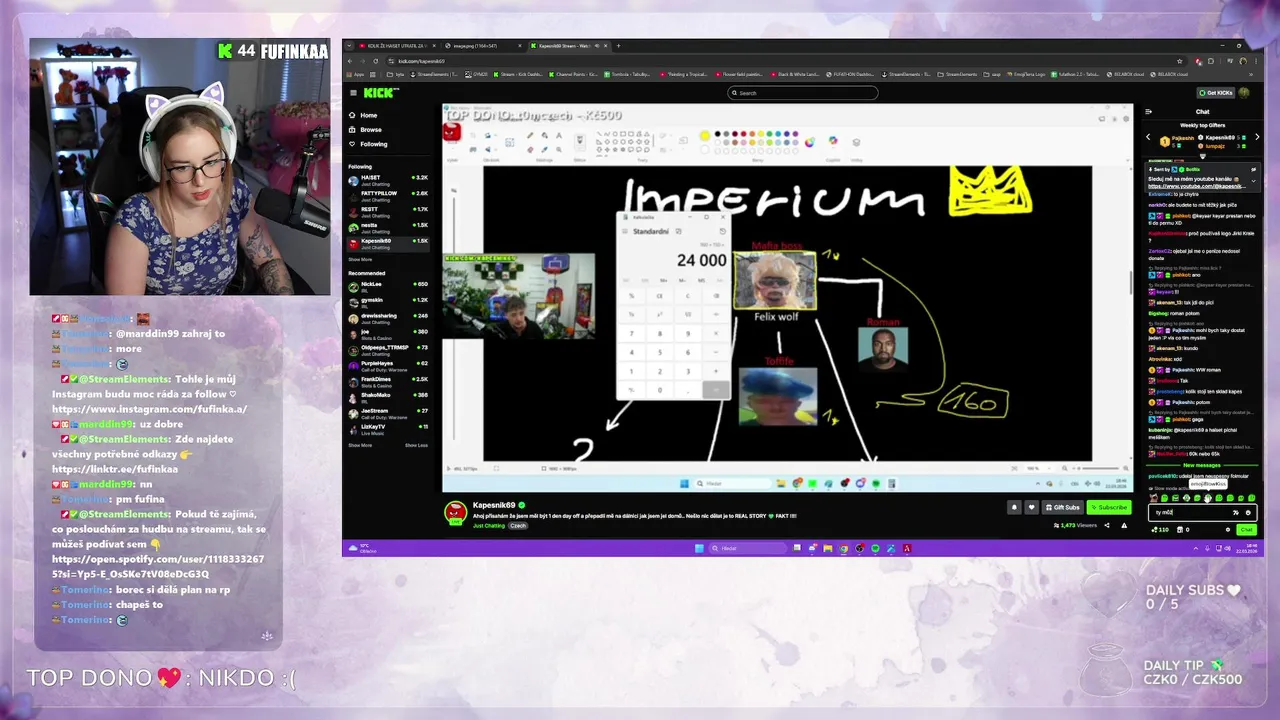Collapse the chat panel
1280x720 pixels.
pyautogui.click(x=1148, y=112)
